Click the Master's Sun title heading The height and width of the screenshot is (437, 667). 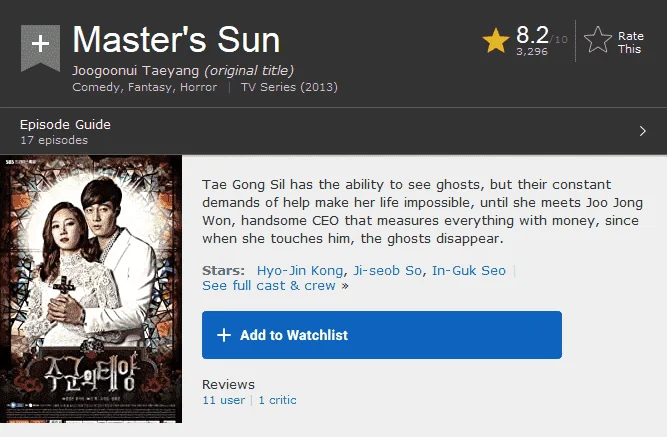coord(176,40)
